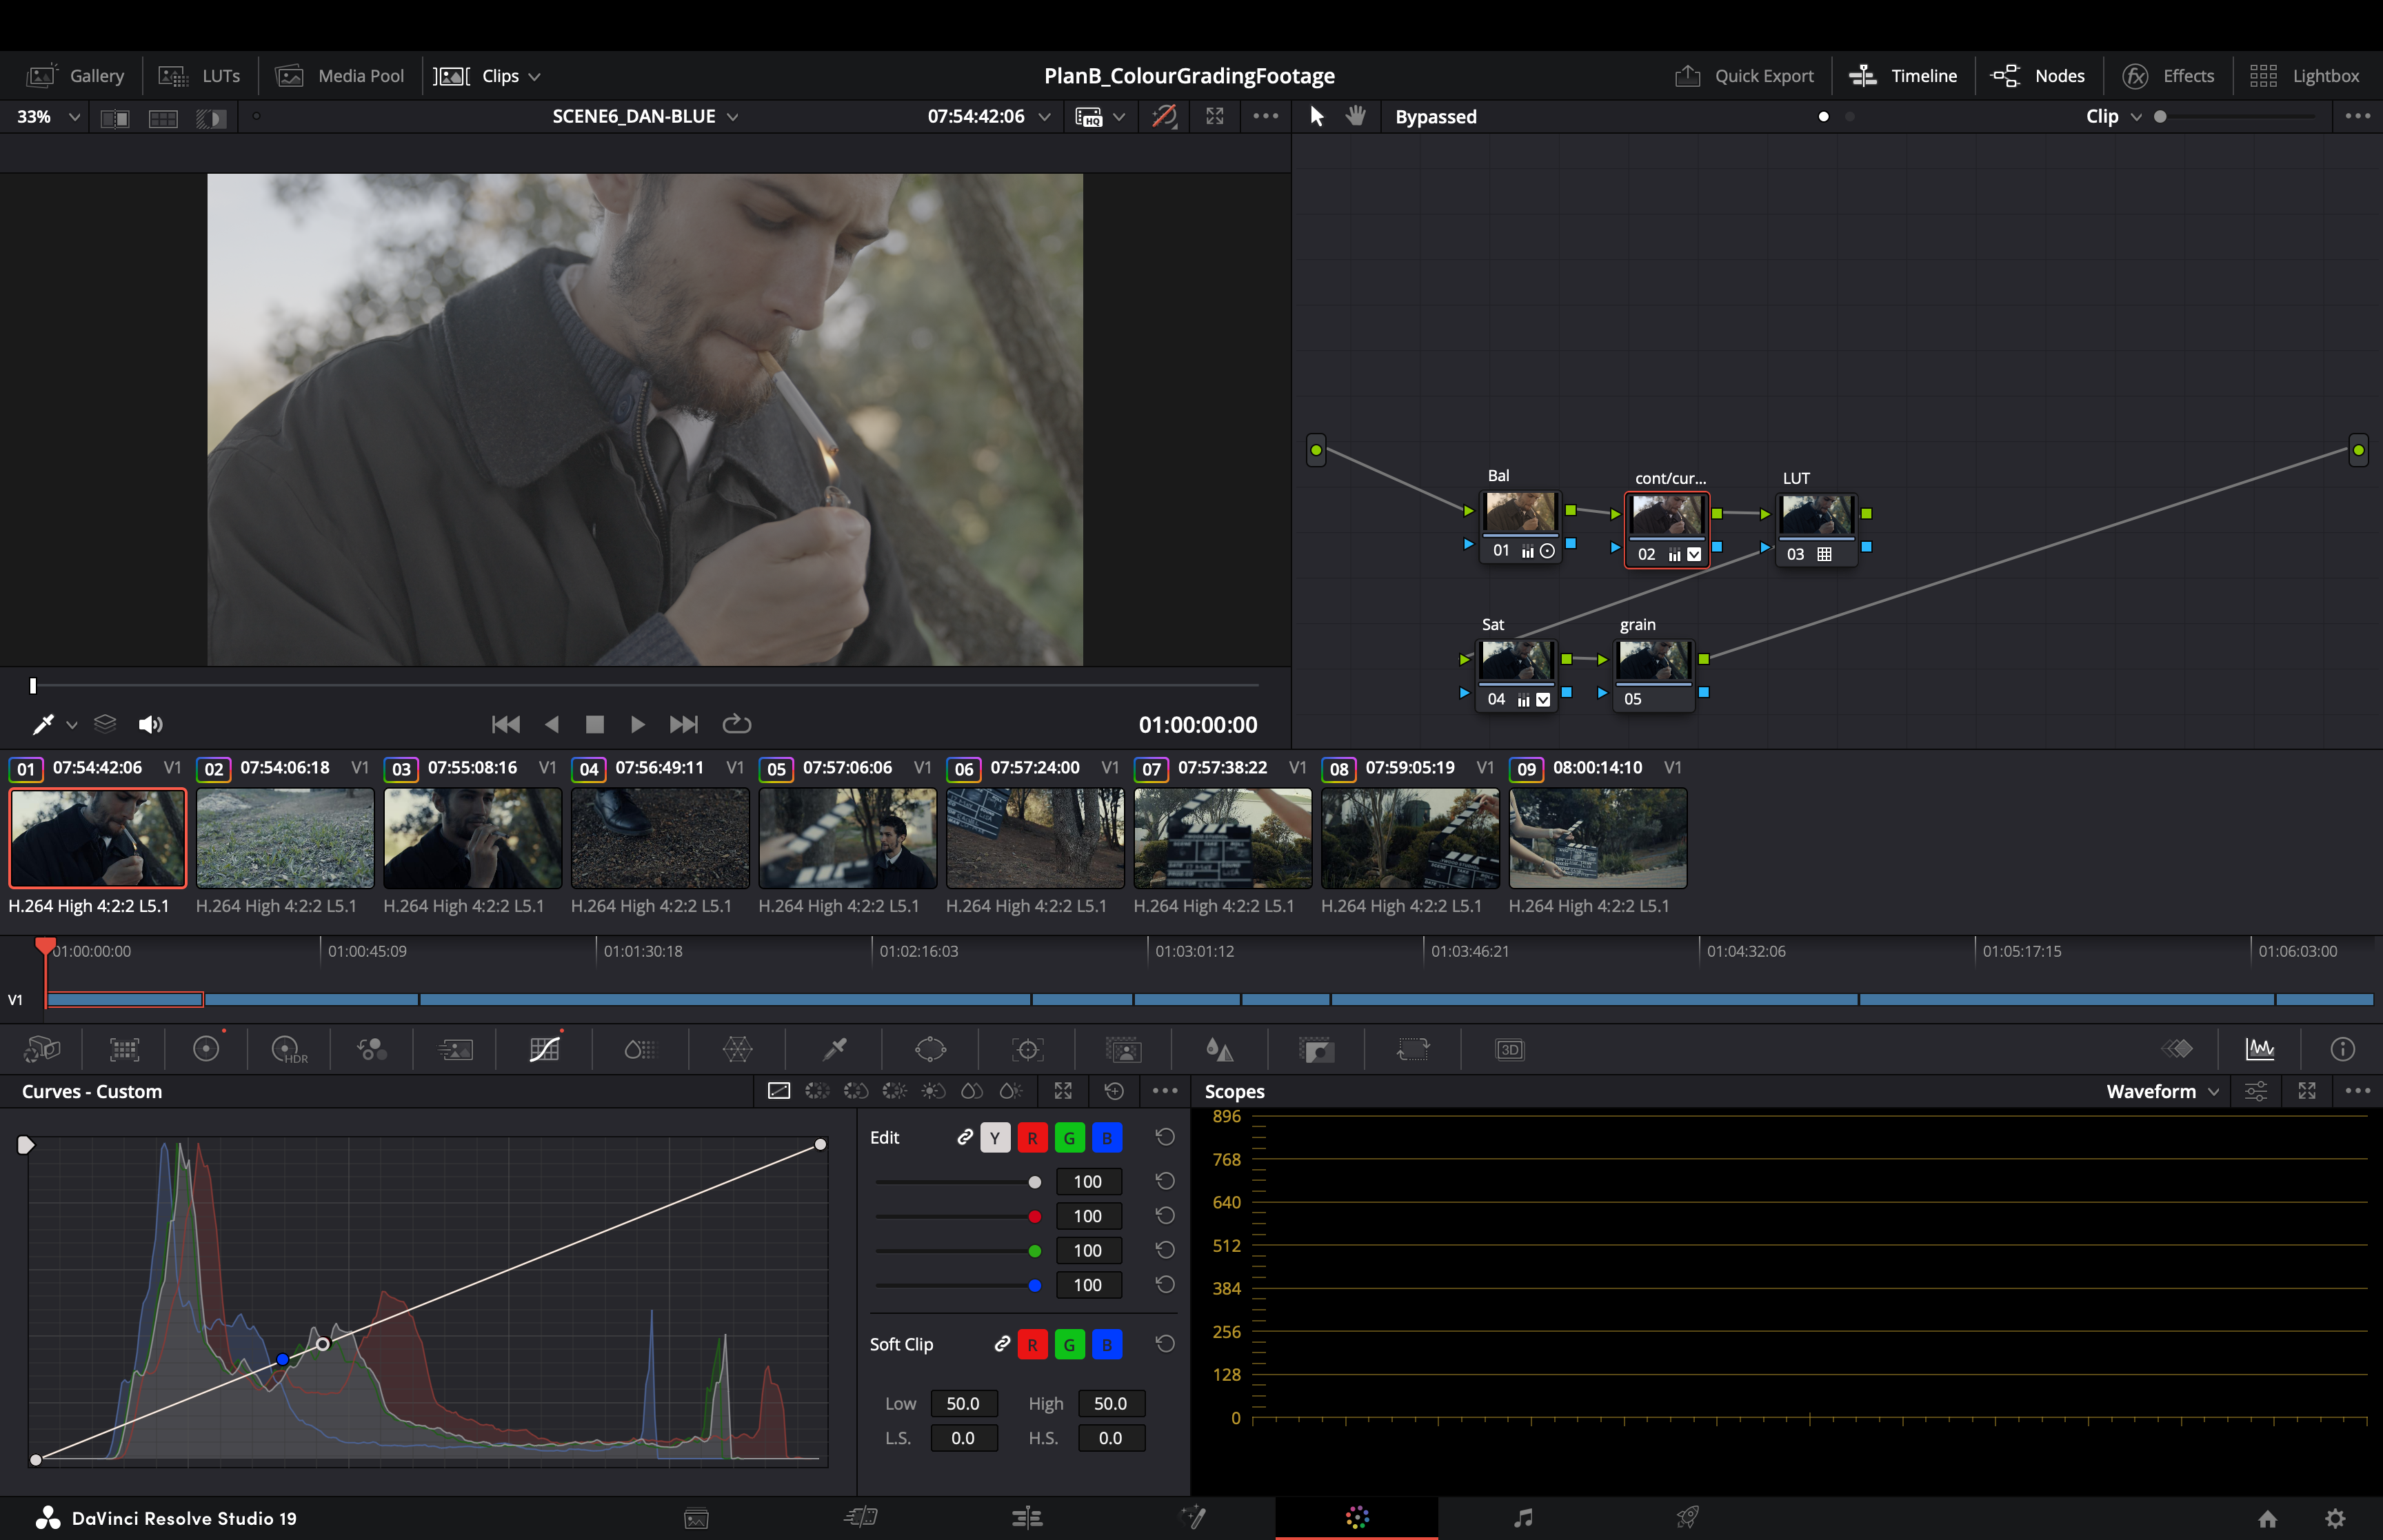Viewport: 2383px width, 1540px height.
Task: Click the blue channel intensity slider handle
Action: [1035, 1285]
